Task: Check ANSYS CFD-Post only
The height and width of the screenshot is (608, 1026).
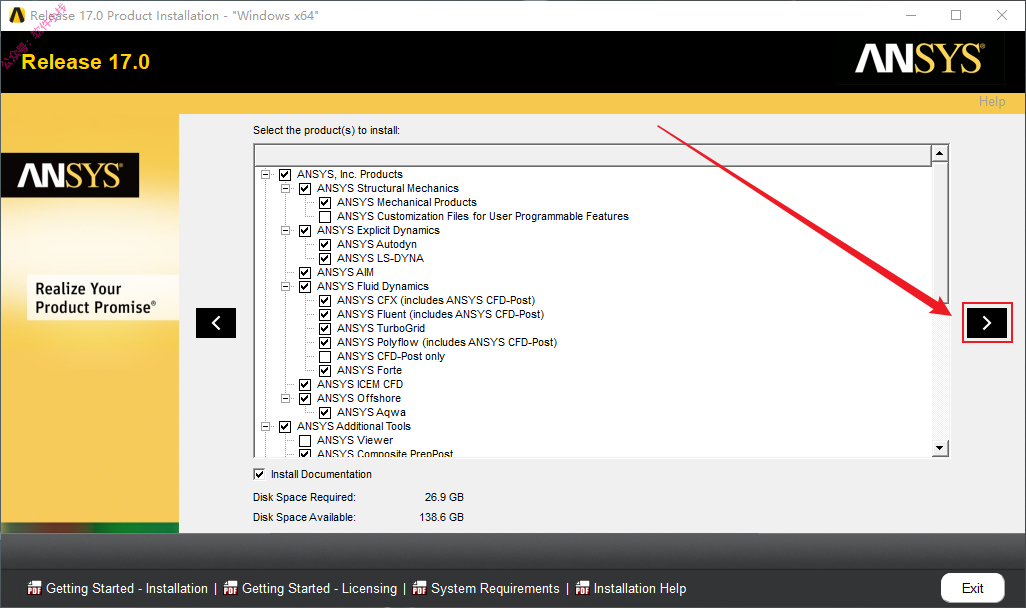Action: click(x=325, y=357)
